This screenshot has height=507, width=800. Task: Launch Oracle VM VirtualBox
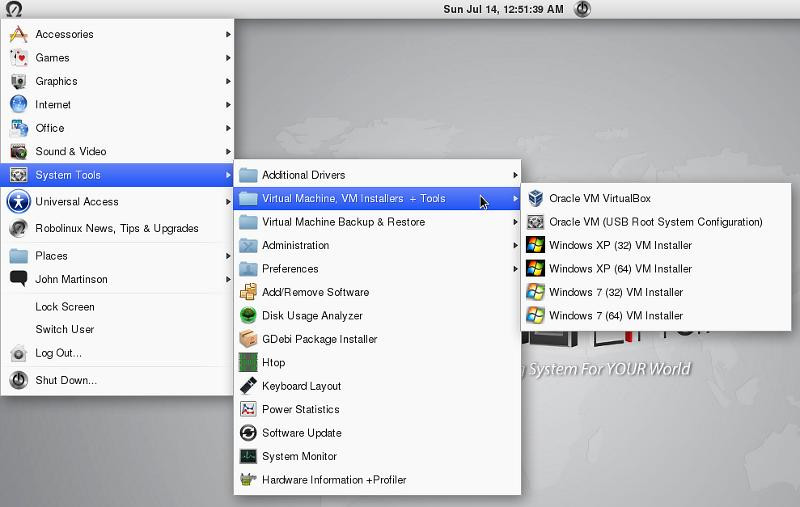656,198
